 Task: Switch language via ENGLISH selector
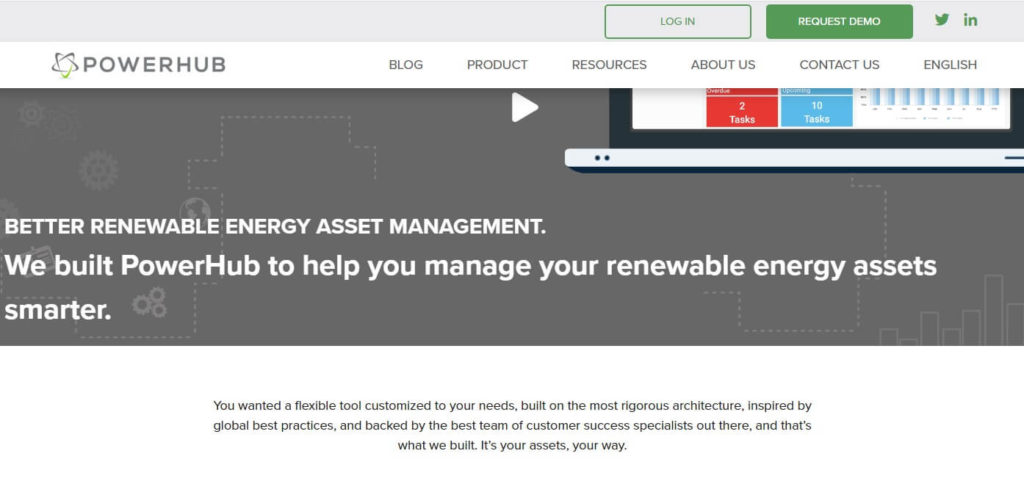[x=950, y=65]
